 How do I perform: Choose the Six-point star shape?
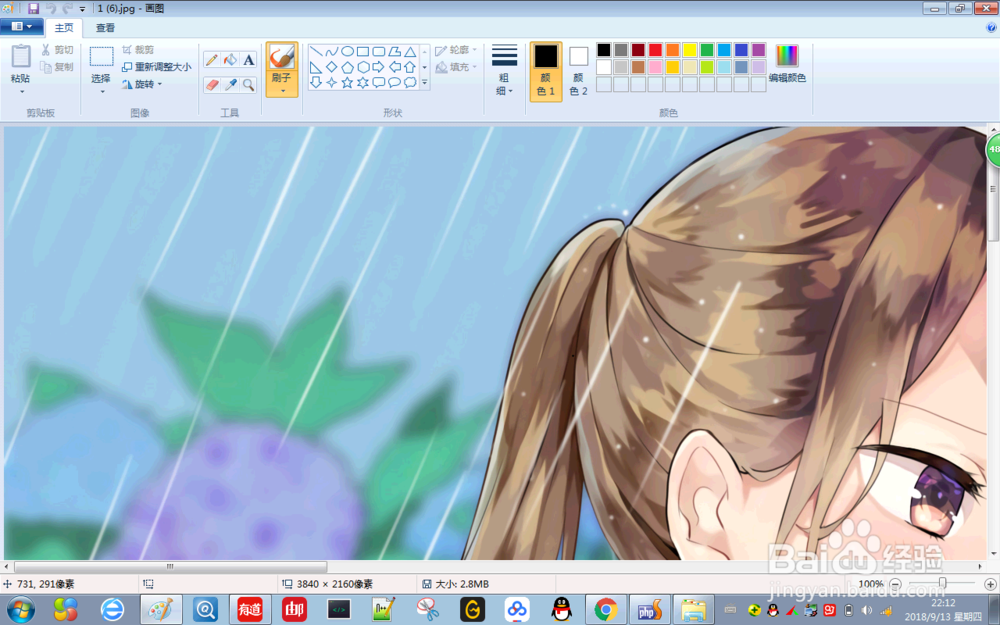363,82
